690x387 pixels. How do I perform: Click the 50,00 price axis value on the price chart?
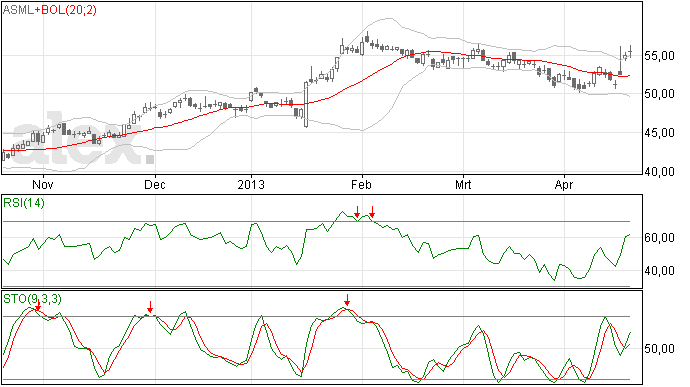click(x=659, y=94)
